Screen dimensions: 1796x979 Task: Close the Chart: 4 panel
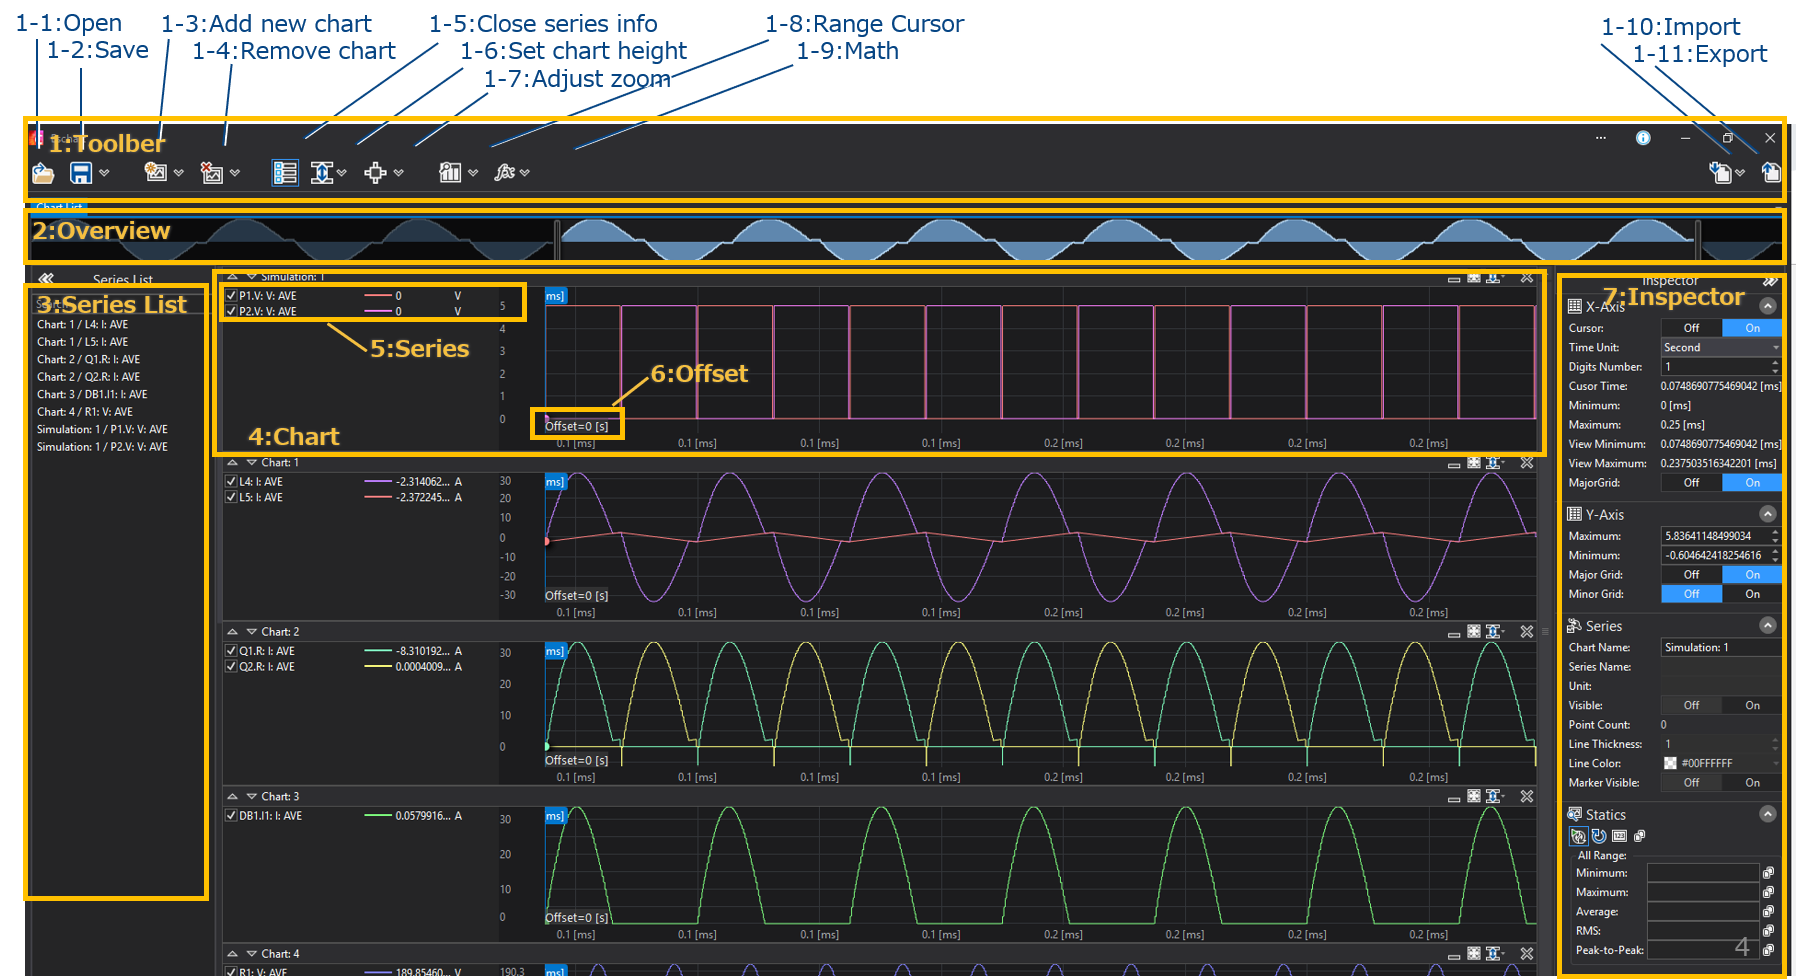(x=1527, y=954)
